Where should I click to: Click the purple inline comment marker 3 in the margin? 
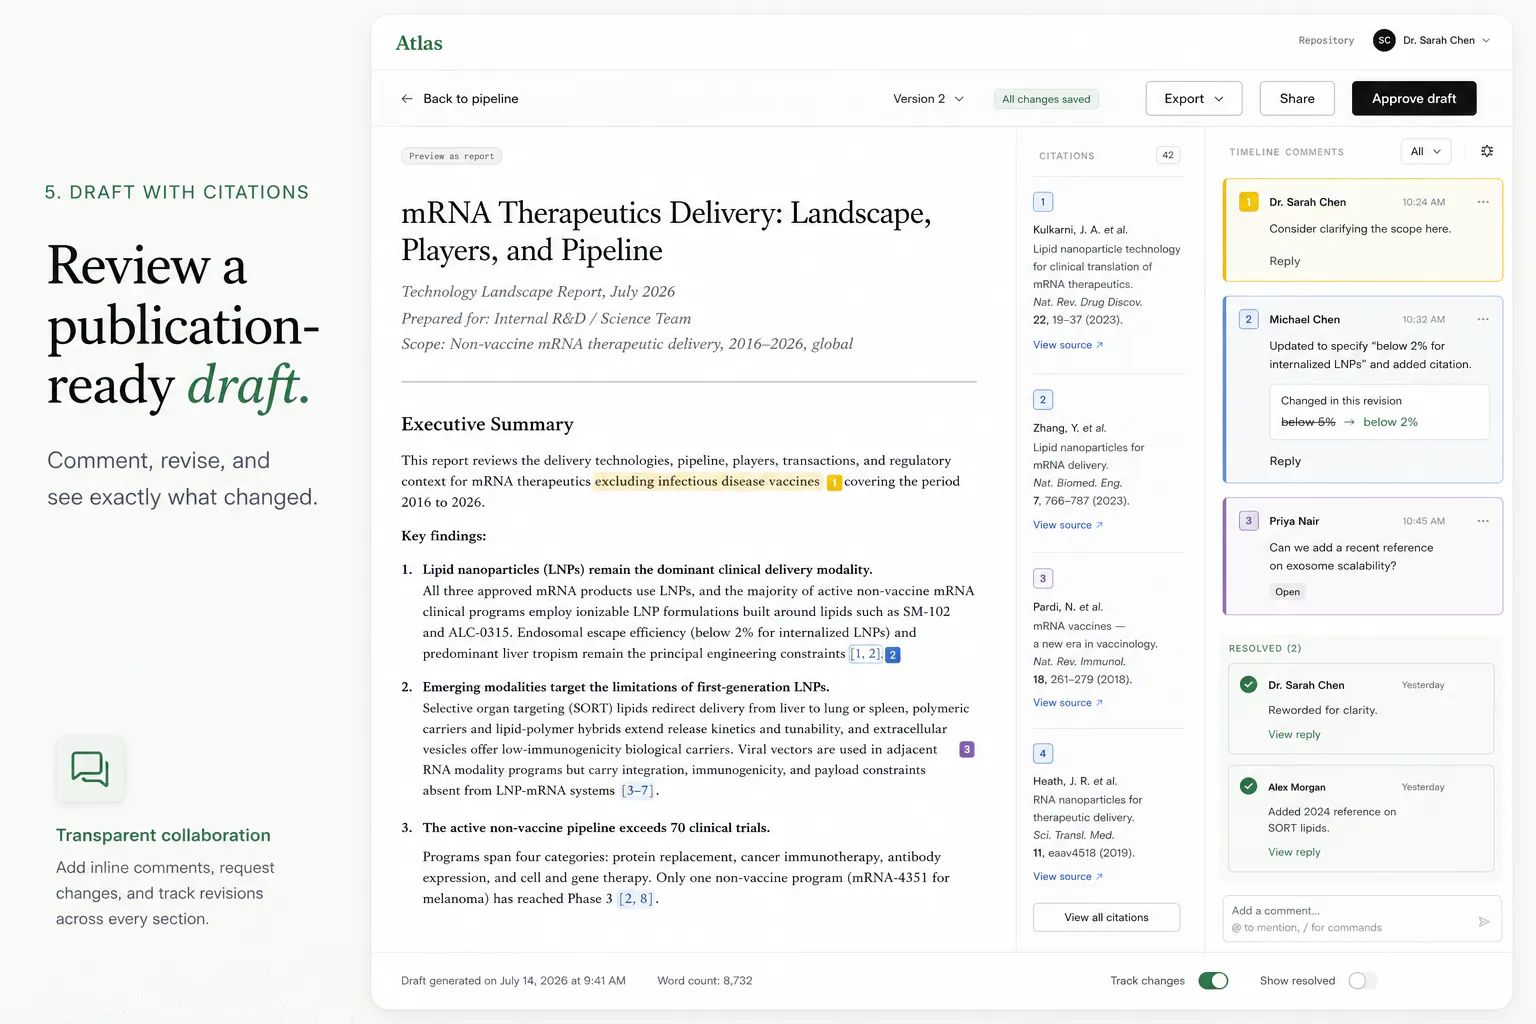point(967,749)
